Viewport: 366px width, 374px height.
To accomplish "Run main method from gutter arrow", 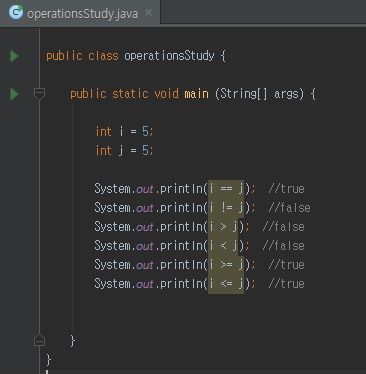I will (14, 94).
